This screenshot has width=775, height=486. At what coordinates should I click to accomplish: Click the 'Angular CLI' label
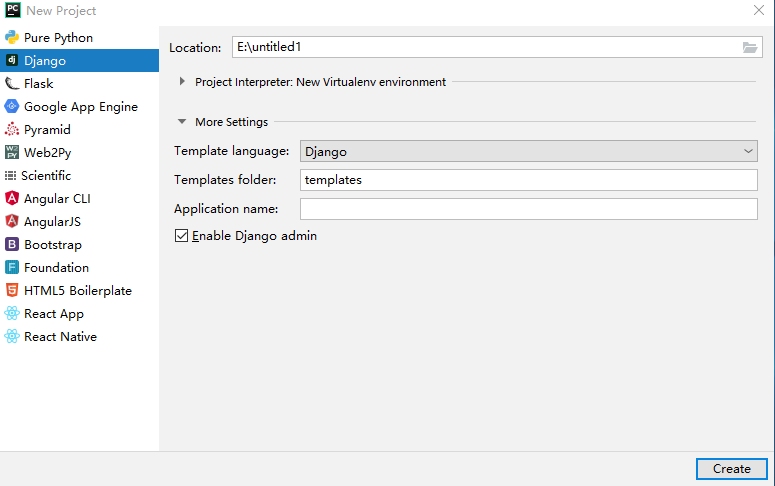point(57,199)
